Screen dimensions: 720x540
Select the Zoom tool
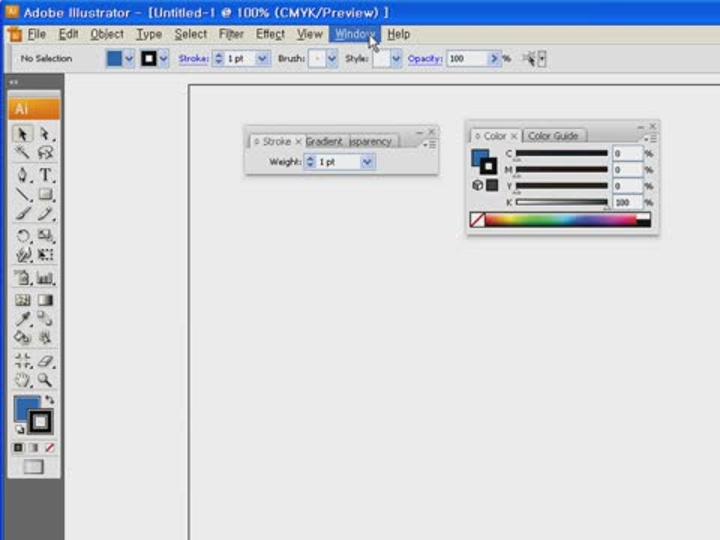click(x=45, y=380)
